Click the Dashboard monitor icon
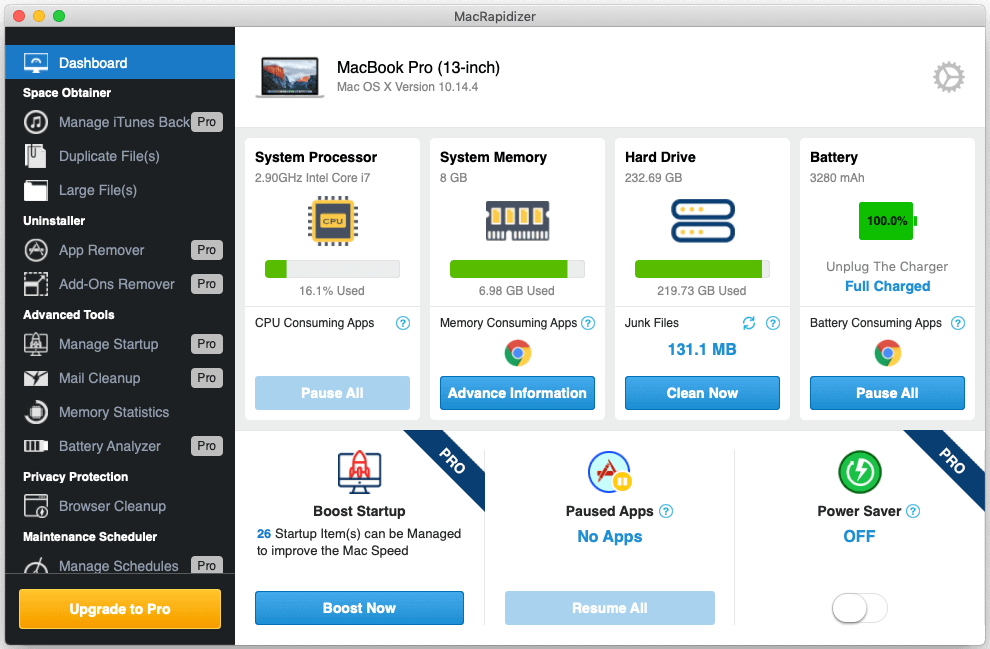Screen dimensions: 990x649 [36, 63]
